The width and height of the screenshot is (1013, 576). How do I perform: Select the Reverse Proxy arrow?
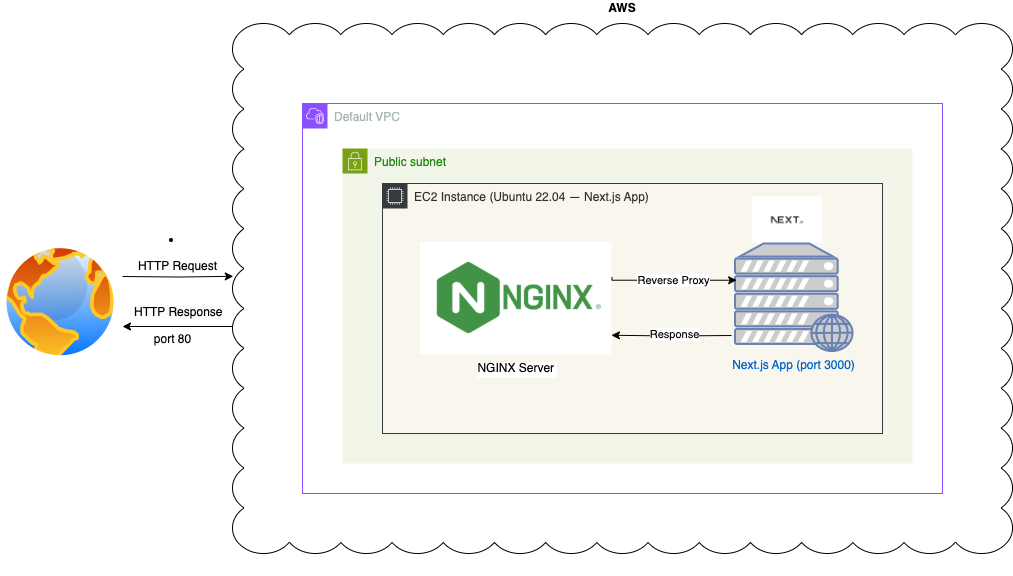pyautogui.click(x=675, y=280)
